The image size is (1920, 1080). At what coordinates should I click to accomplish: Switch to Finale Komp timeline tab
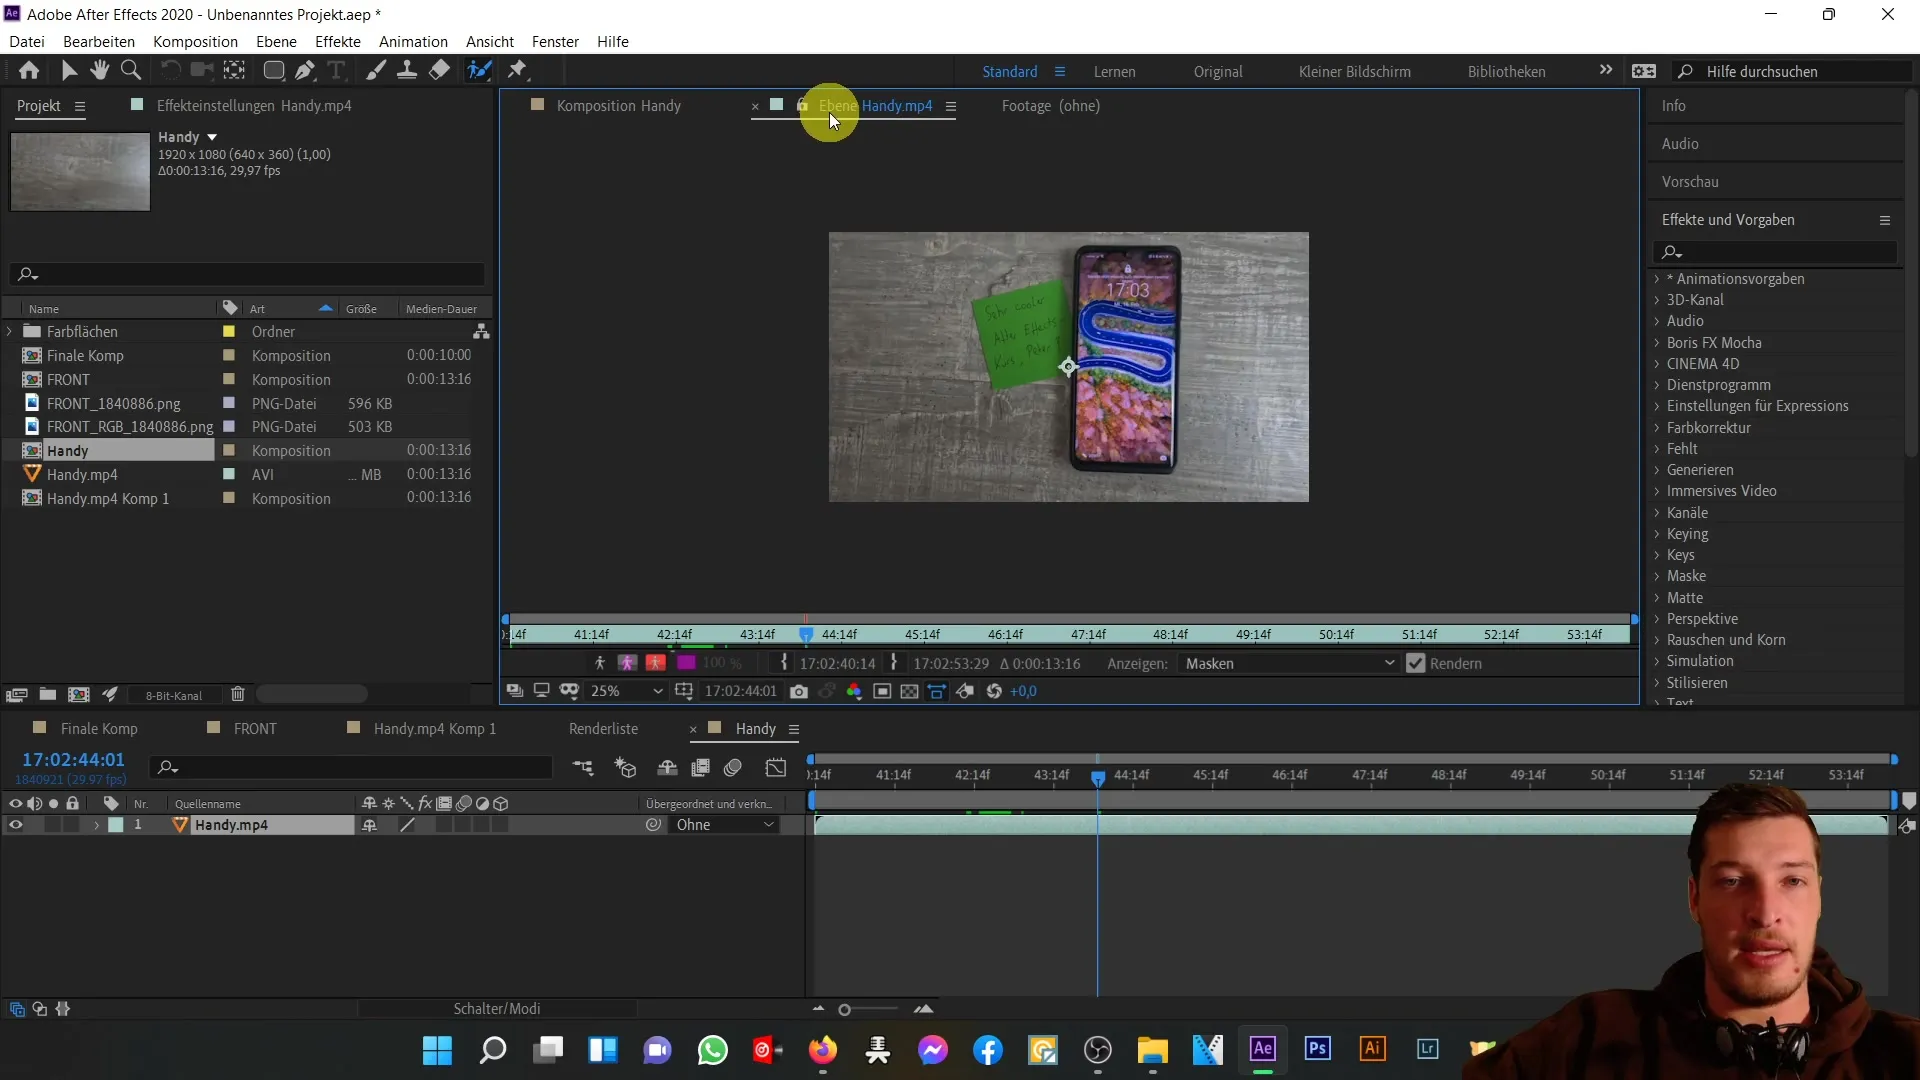click(99, 729)
